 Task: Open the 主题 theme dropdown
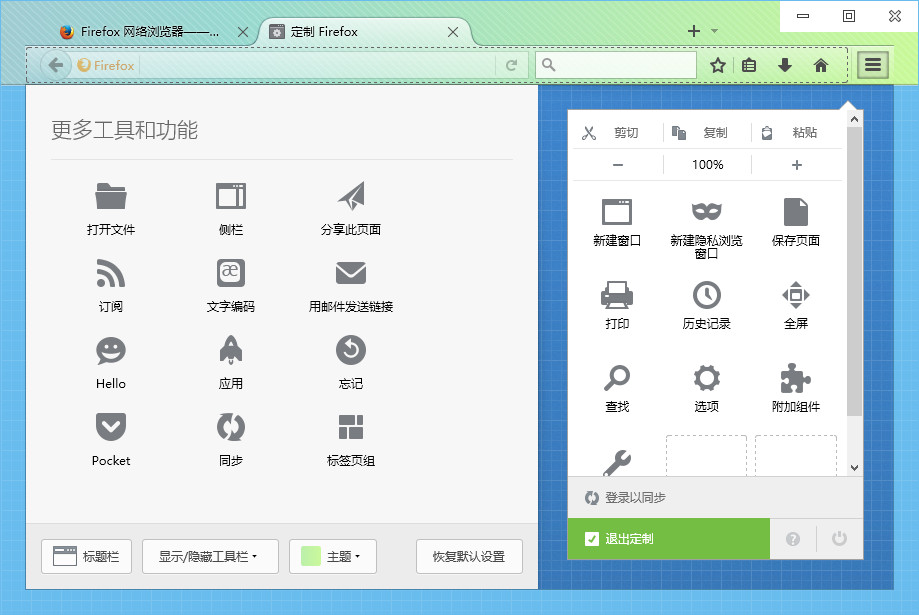pyautogui.click(x=332, y=556)
